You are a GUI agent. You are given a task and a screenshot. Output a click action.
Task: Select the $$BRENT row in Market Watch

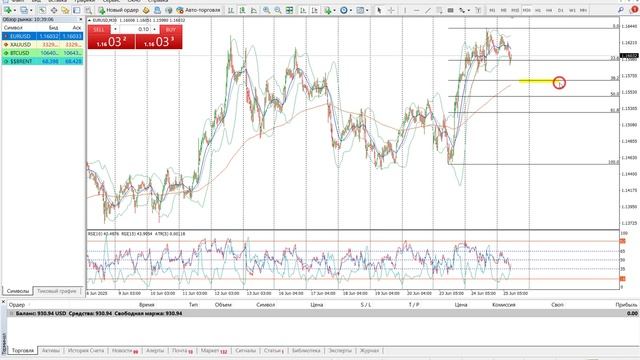(x=42, y=61)
